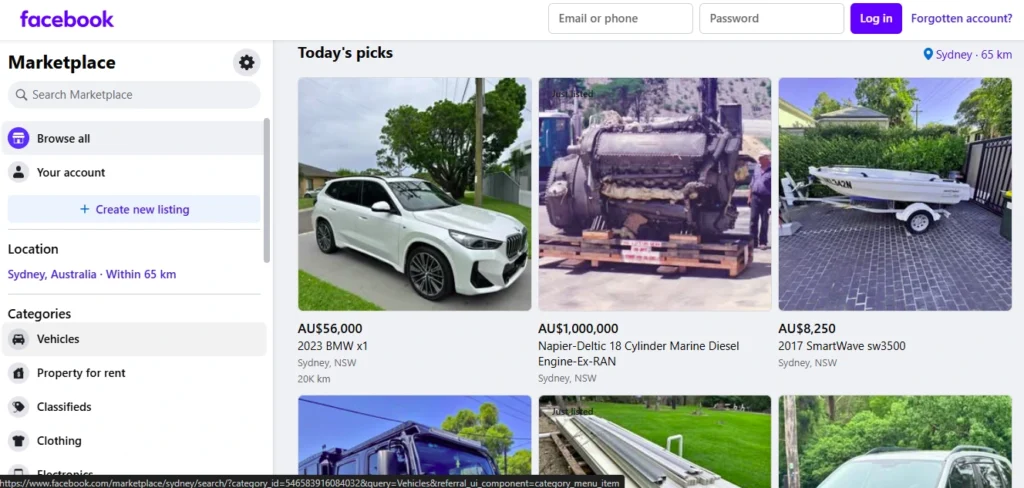Open the Forgotten account? link
Screen dimensions: 1024x488
[961, 18]
